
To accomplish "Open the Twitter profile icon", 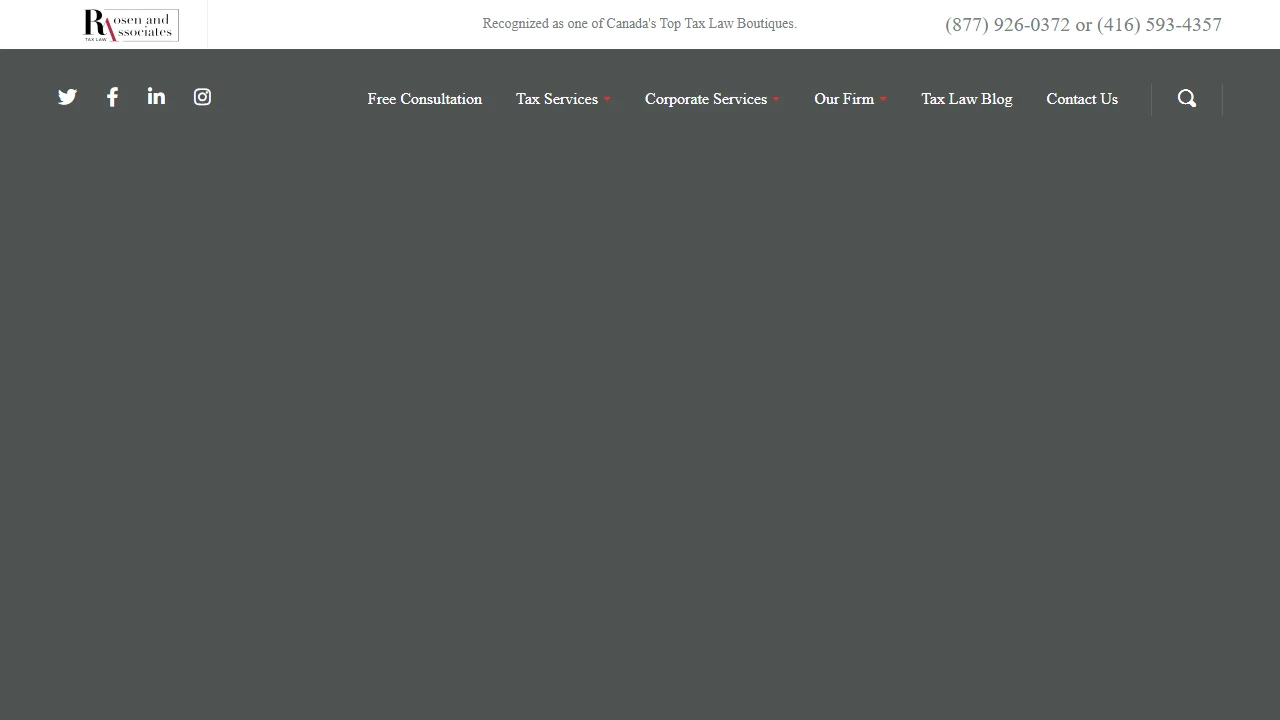I will click(67, 97).
